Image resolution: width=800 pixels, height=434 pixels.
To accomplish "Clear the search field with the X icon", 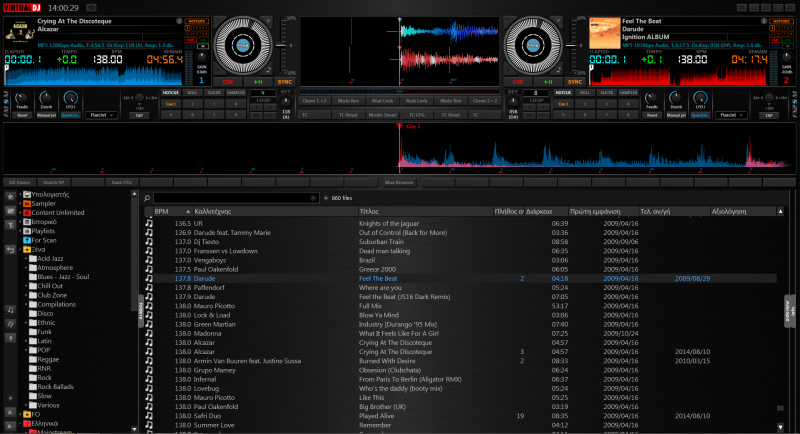I will (x=313, y=198).
